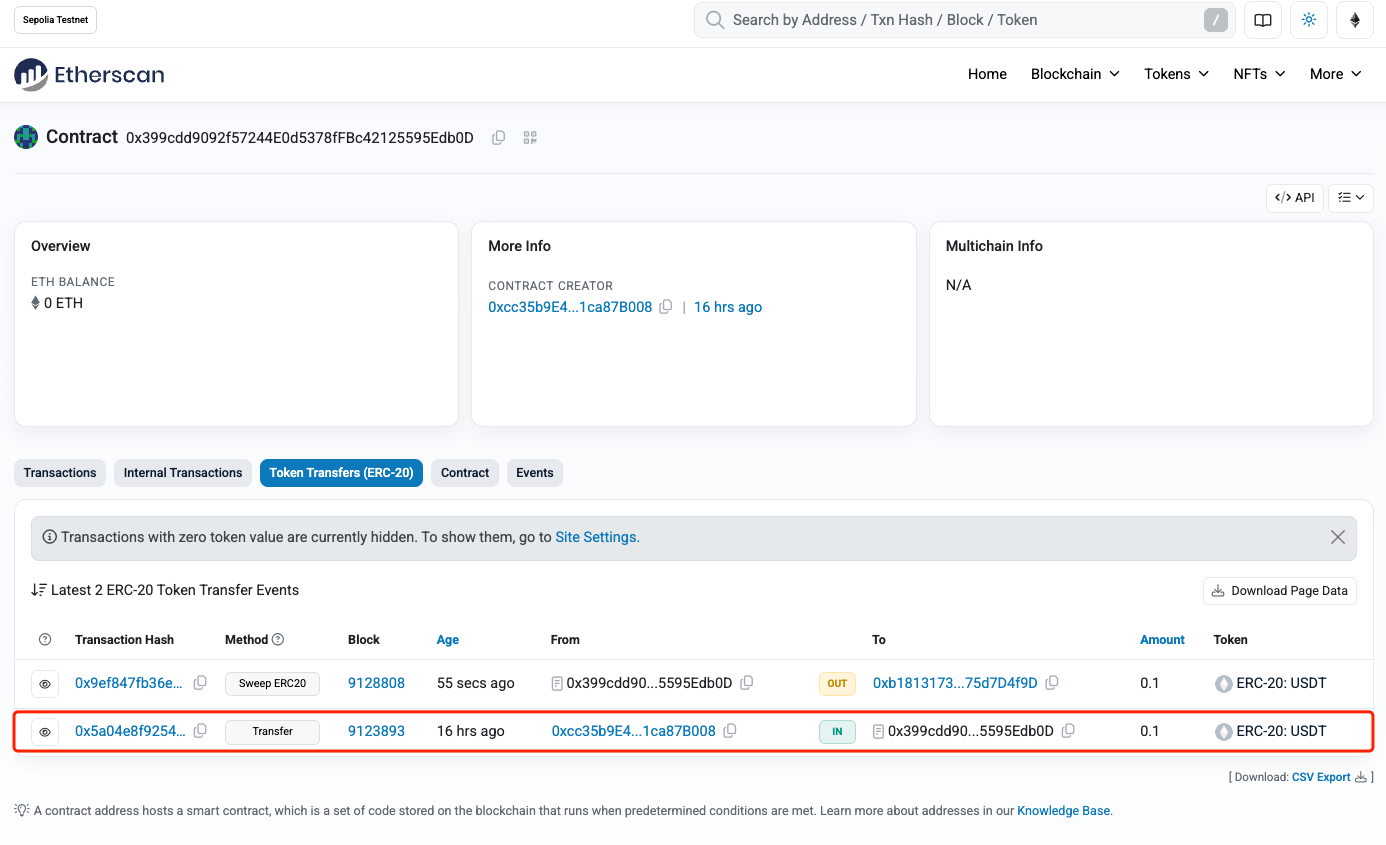Focus the address search field
This screenshot has height=845, width=1386.
click(x=965, y=20)
